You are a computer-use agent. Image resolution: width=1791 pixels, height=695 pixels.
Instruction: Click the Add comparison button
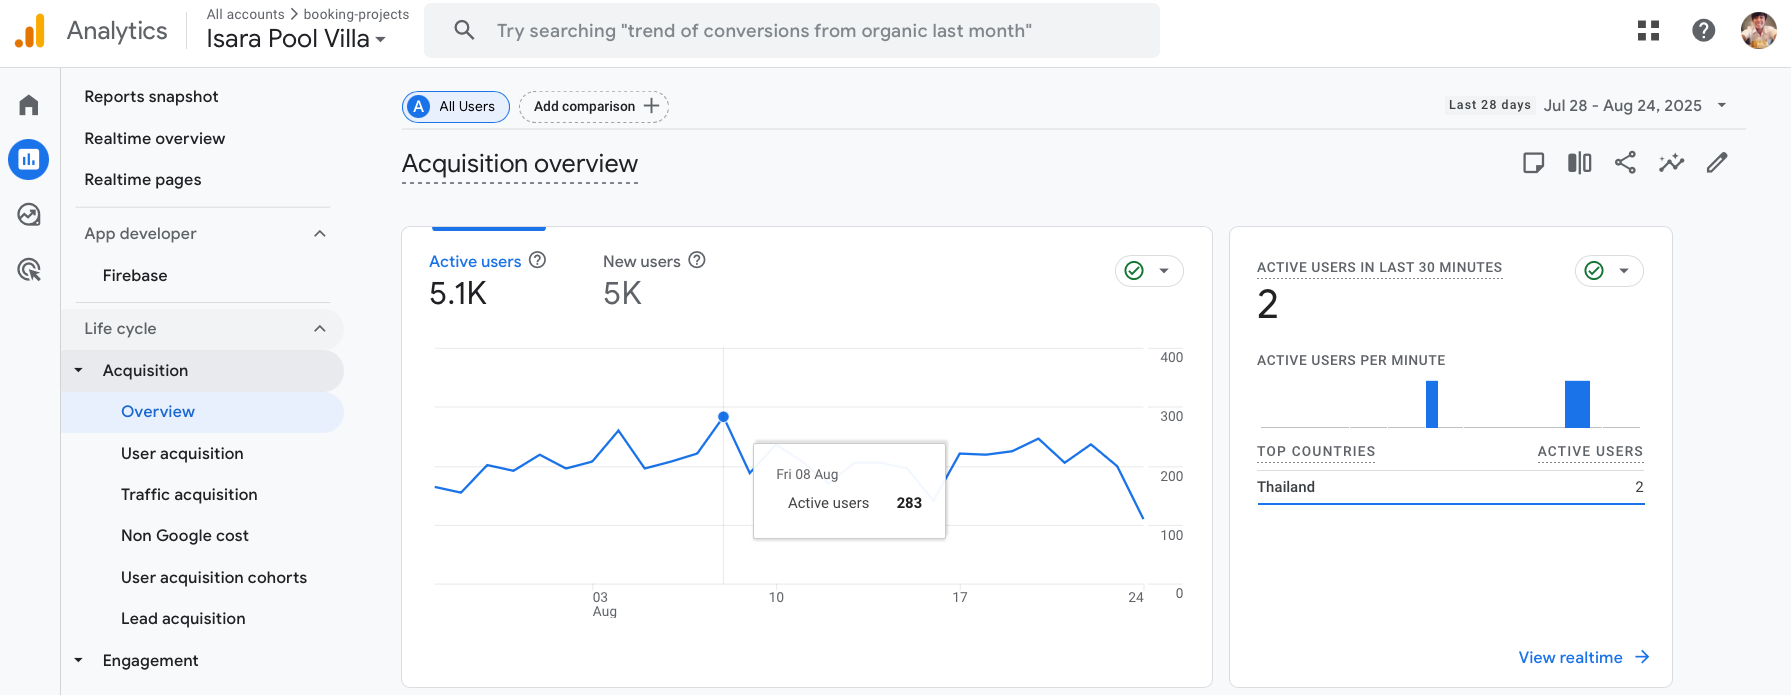point(594,107)
